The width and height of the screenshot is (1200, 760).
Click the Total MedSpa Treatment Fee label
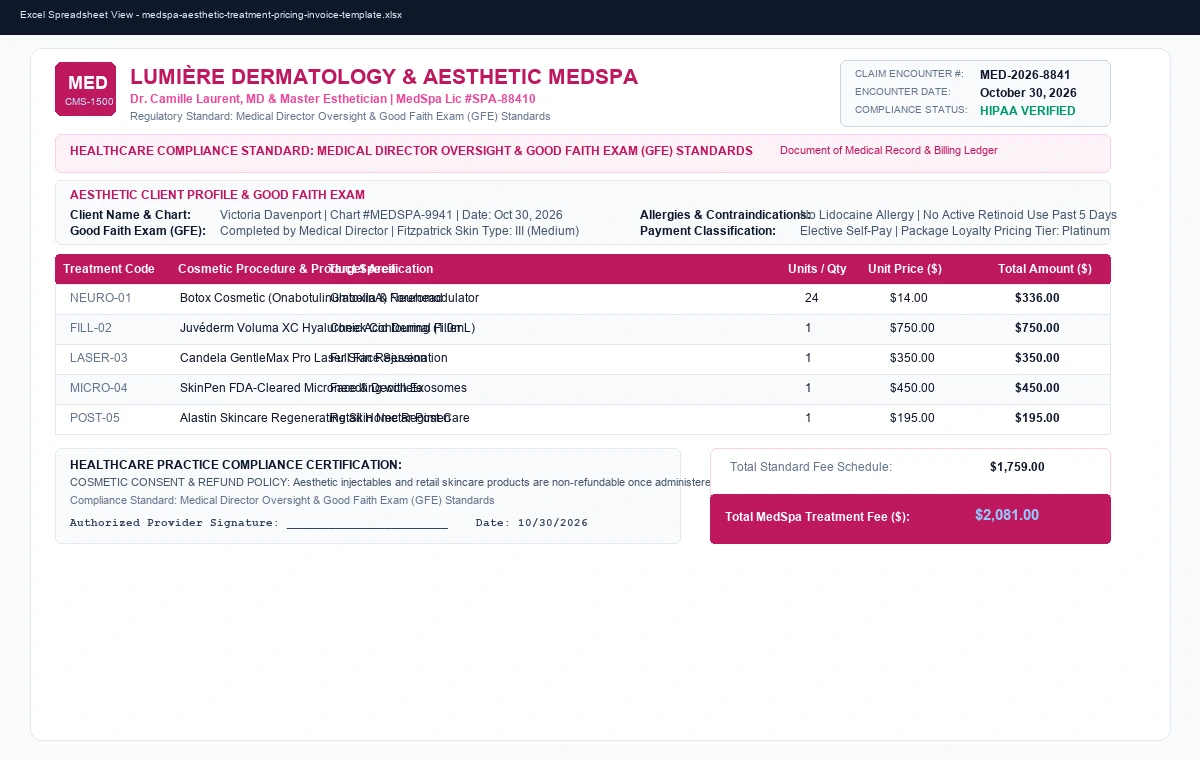point(817,517)
